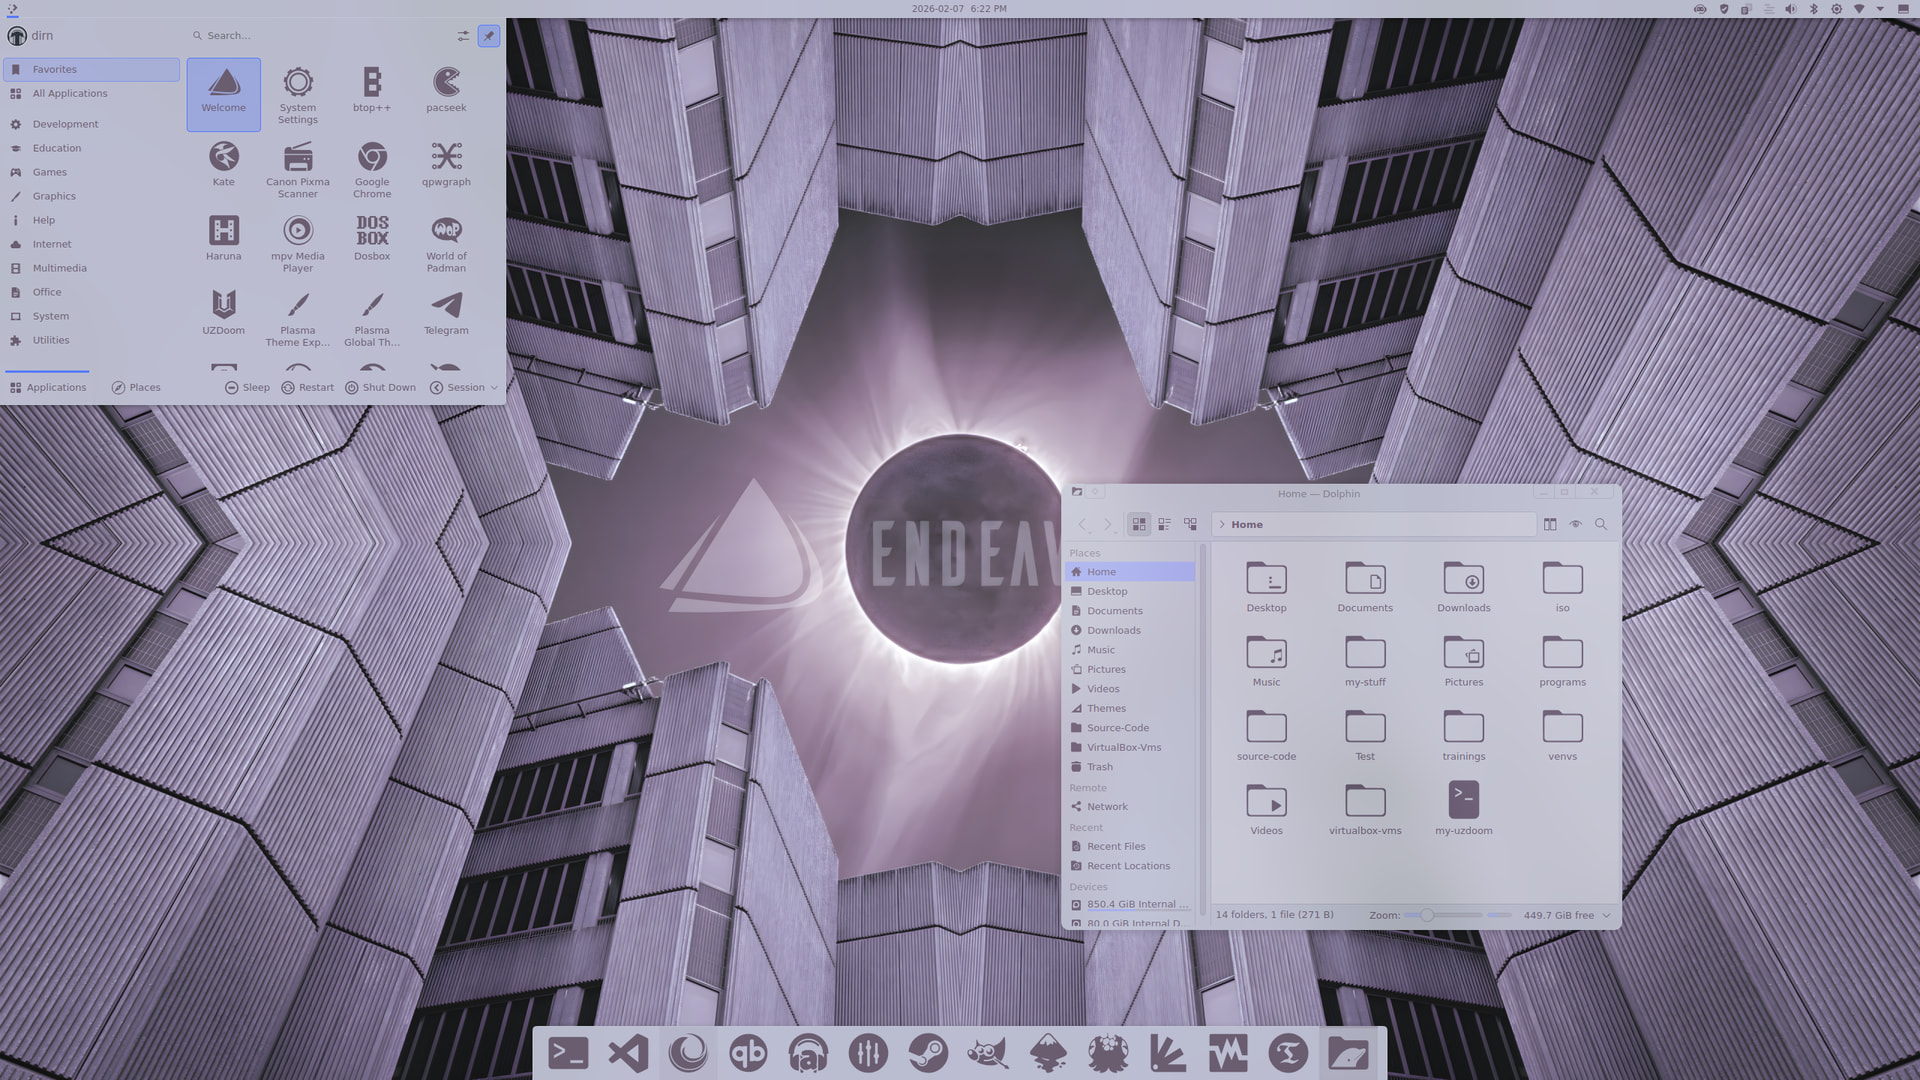Image resolution: width=1920 pixels, height=1080 pixels.
Task: Toggle Dolphin split view
Action: tap(1550, 524)
